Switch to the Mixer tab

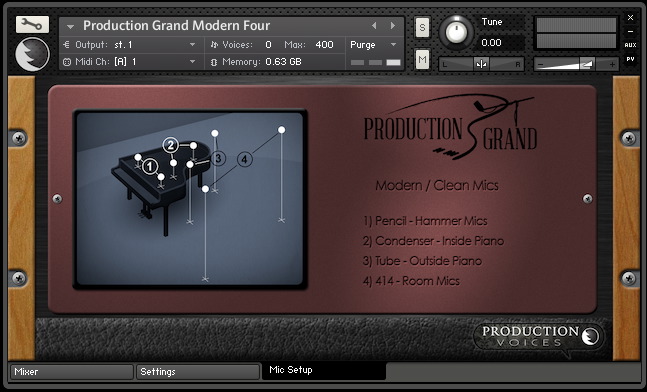point(72,372)
